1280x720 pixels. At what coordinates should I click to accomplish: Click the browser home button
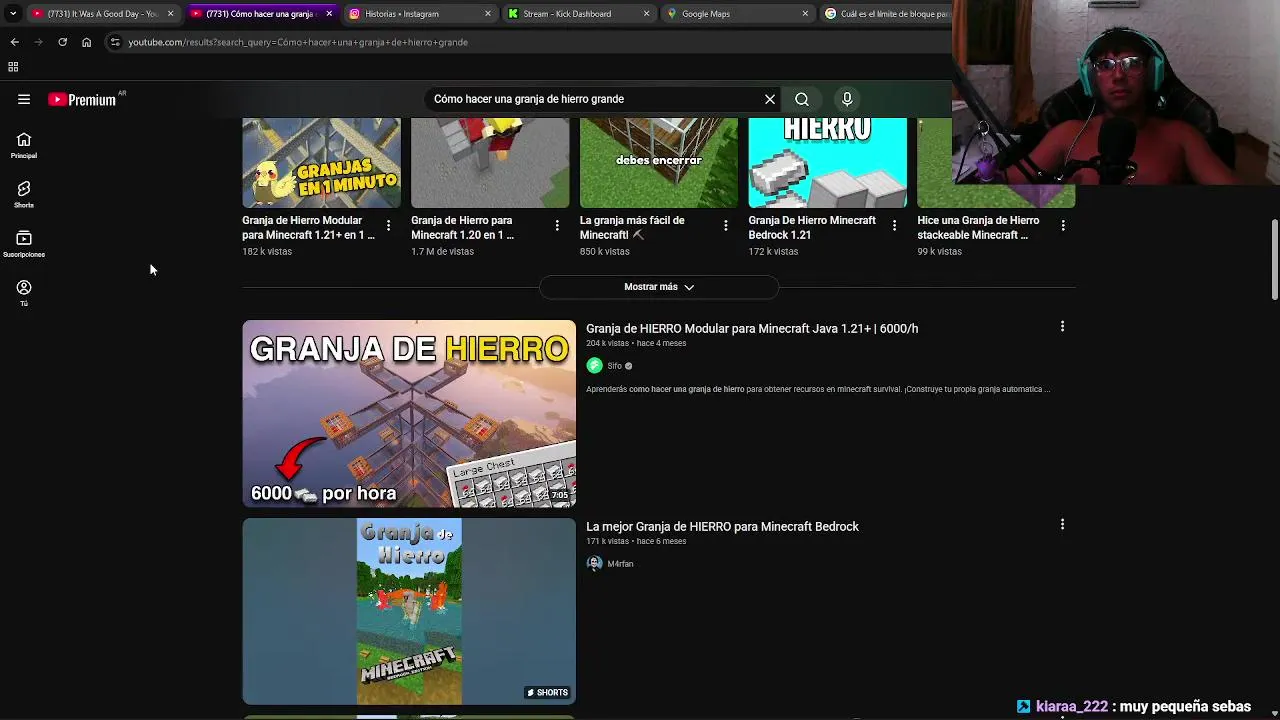tap(86, 42)
